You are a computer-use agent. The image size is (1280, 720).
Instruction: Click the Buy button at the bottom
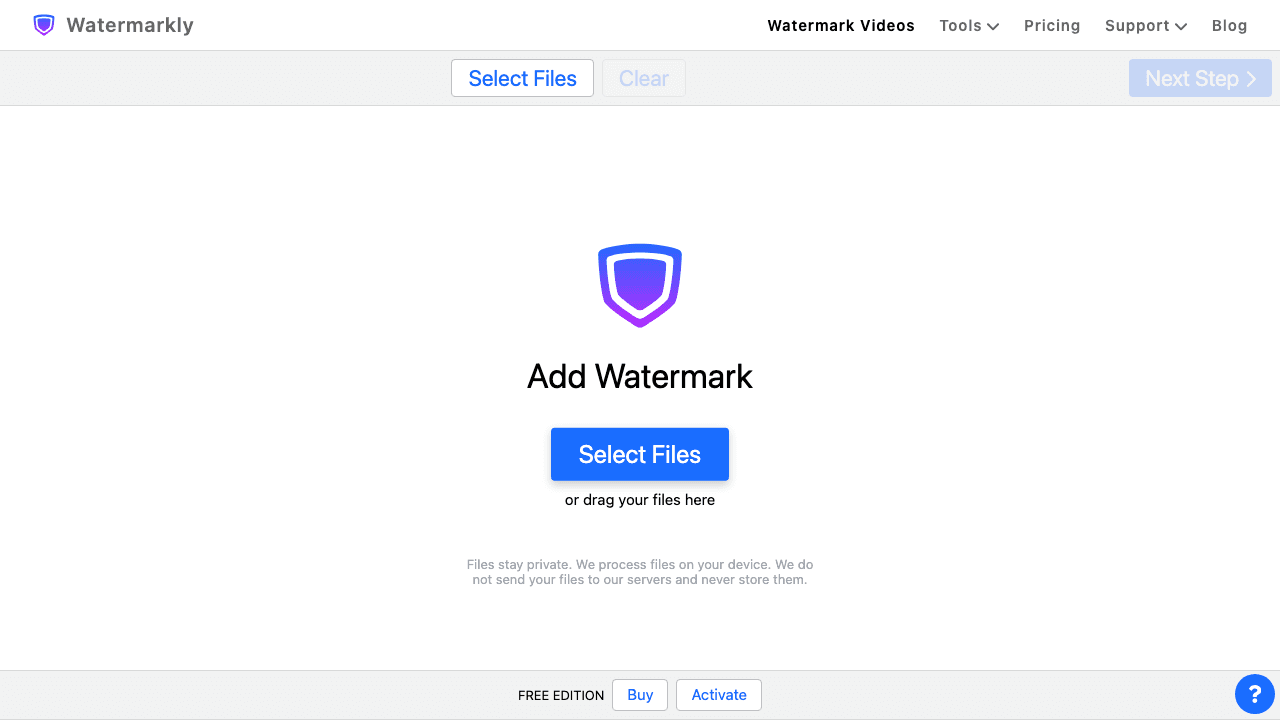coord(639,694)
